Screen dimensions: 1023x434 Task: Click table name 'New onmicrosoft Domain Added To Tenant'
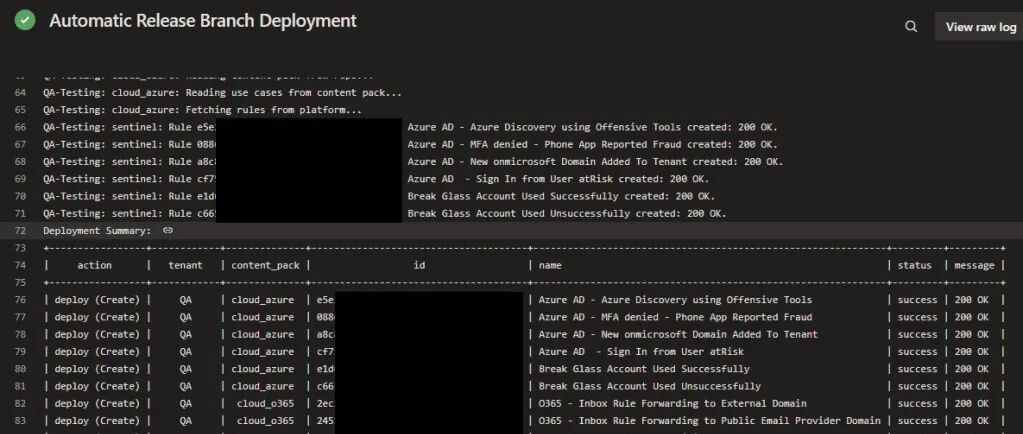(709, 334)
